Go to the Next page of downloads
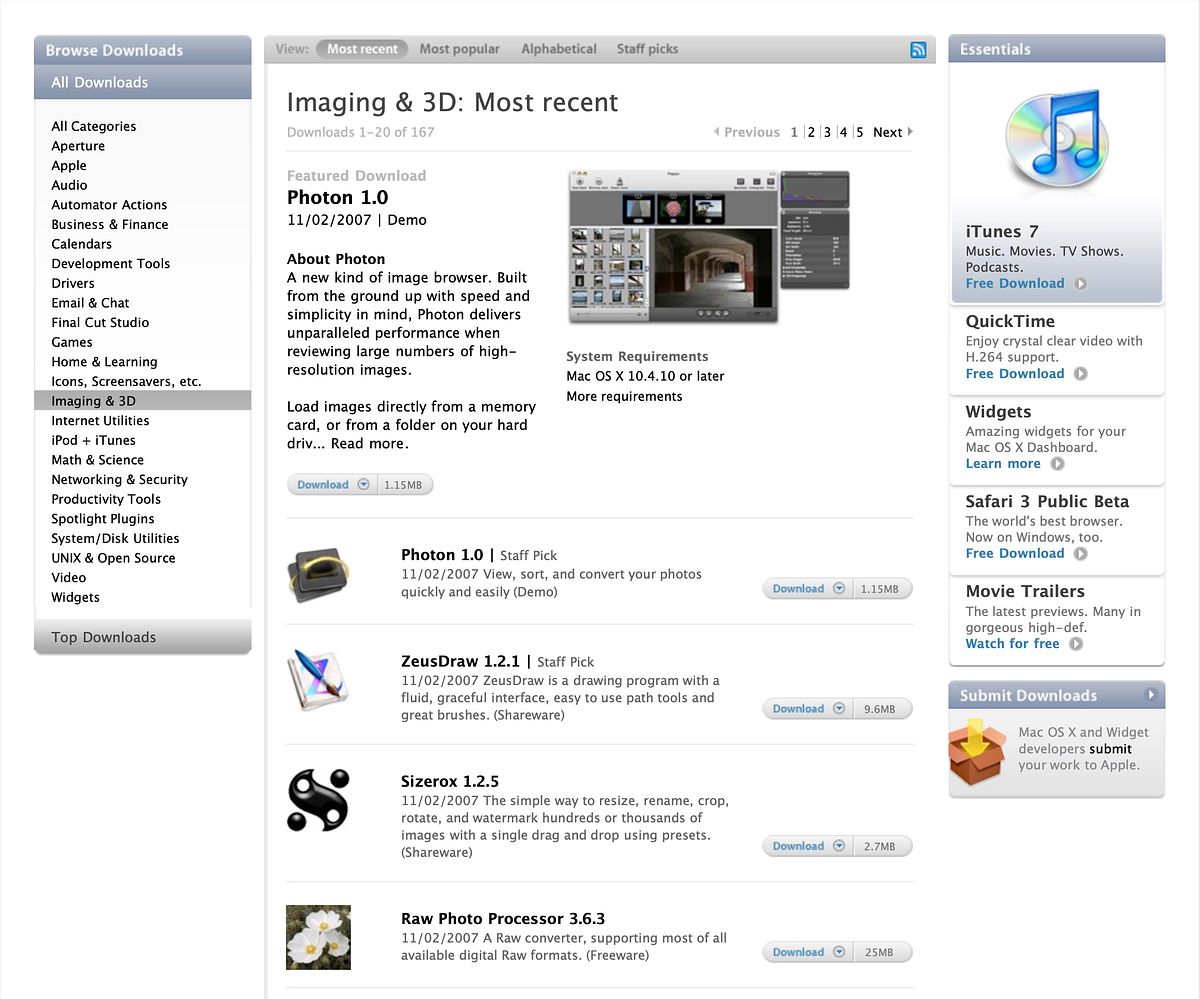The height and width of the screenshot is (999, 1200). (x=888, y=132)
